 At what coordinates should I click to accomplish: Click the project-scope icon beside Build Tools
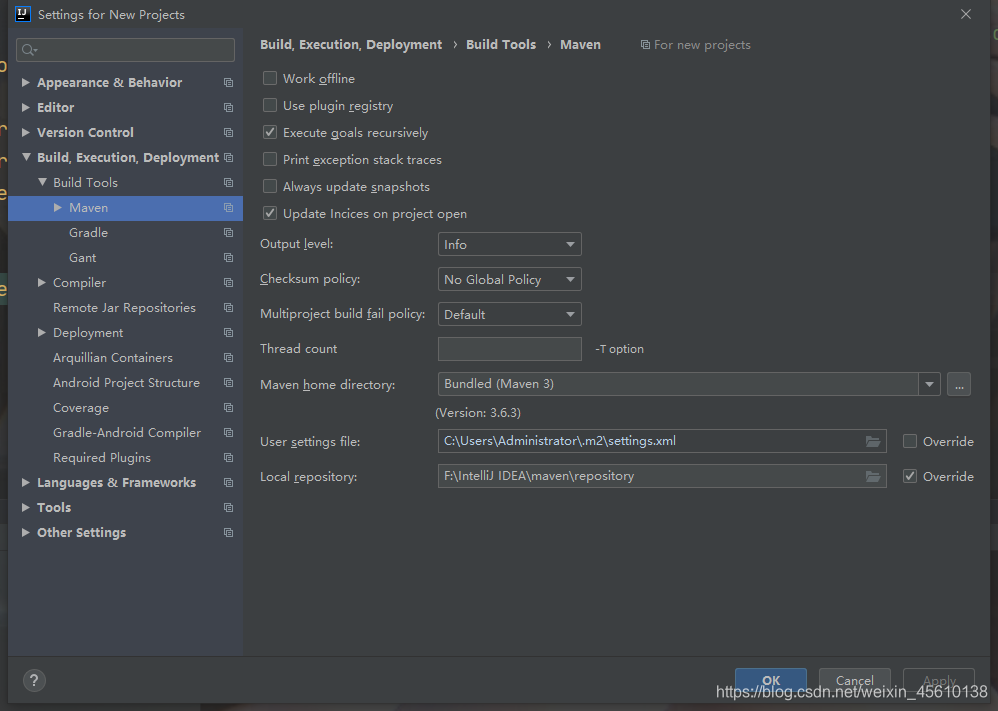tap(228, 183)
